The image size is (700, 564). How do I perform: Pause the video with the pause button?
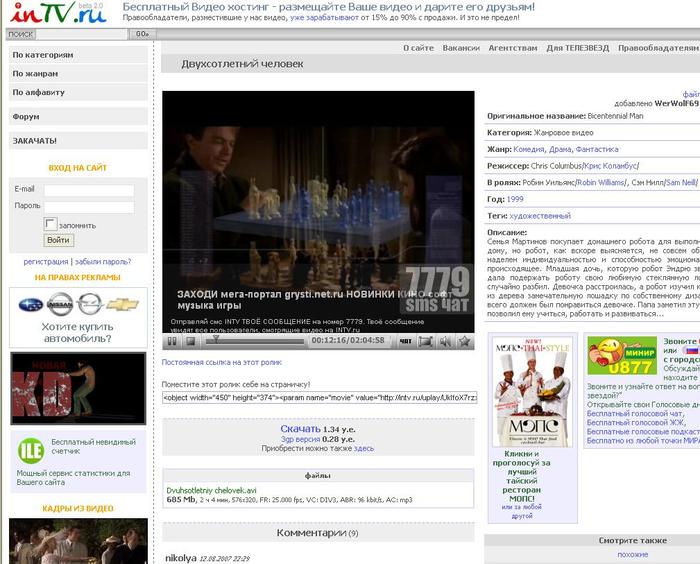pyautogui.click(x=172, y=342)
